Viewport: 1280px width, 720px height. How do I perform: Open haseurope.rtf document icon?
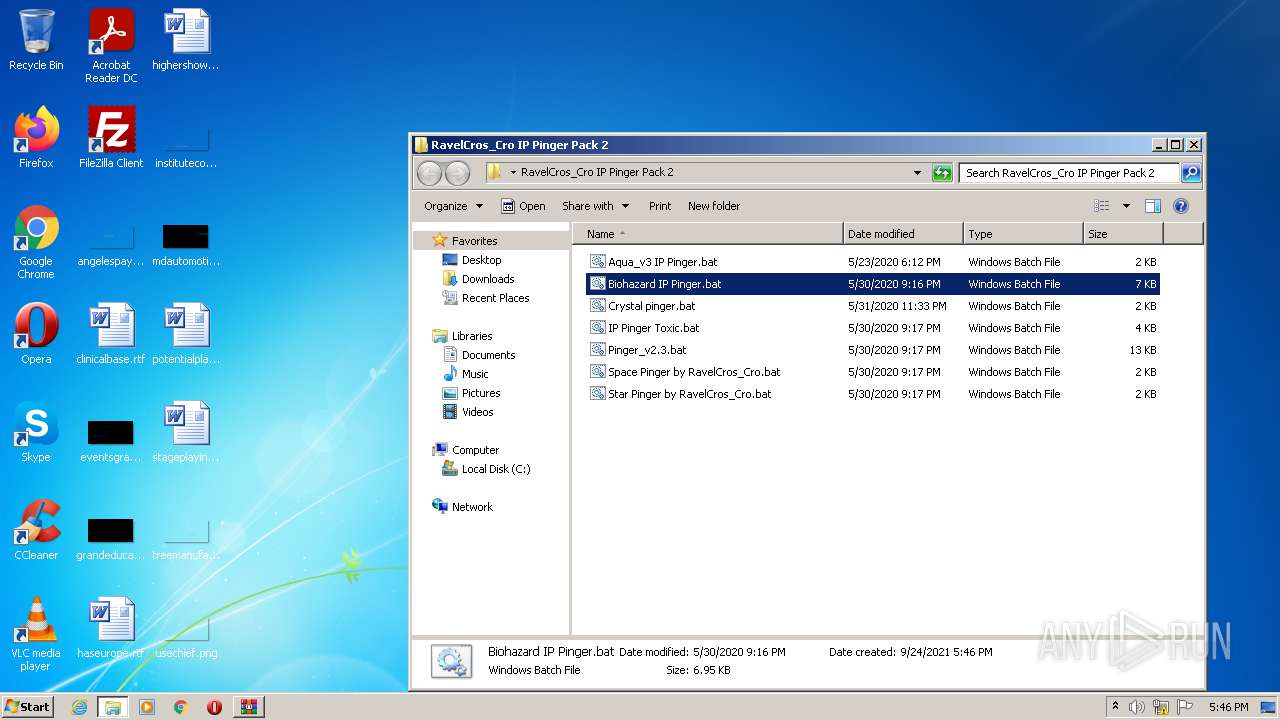(111, 627)
